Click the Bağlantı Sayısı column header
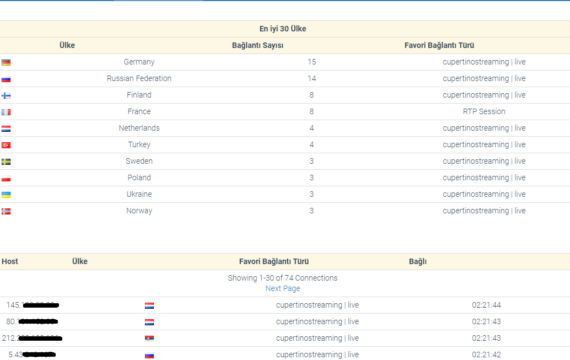This screenshot has width=570, height=360. [258, 45]
